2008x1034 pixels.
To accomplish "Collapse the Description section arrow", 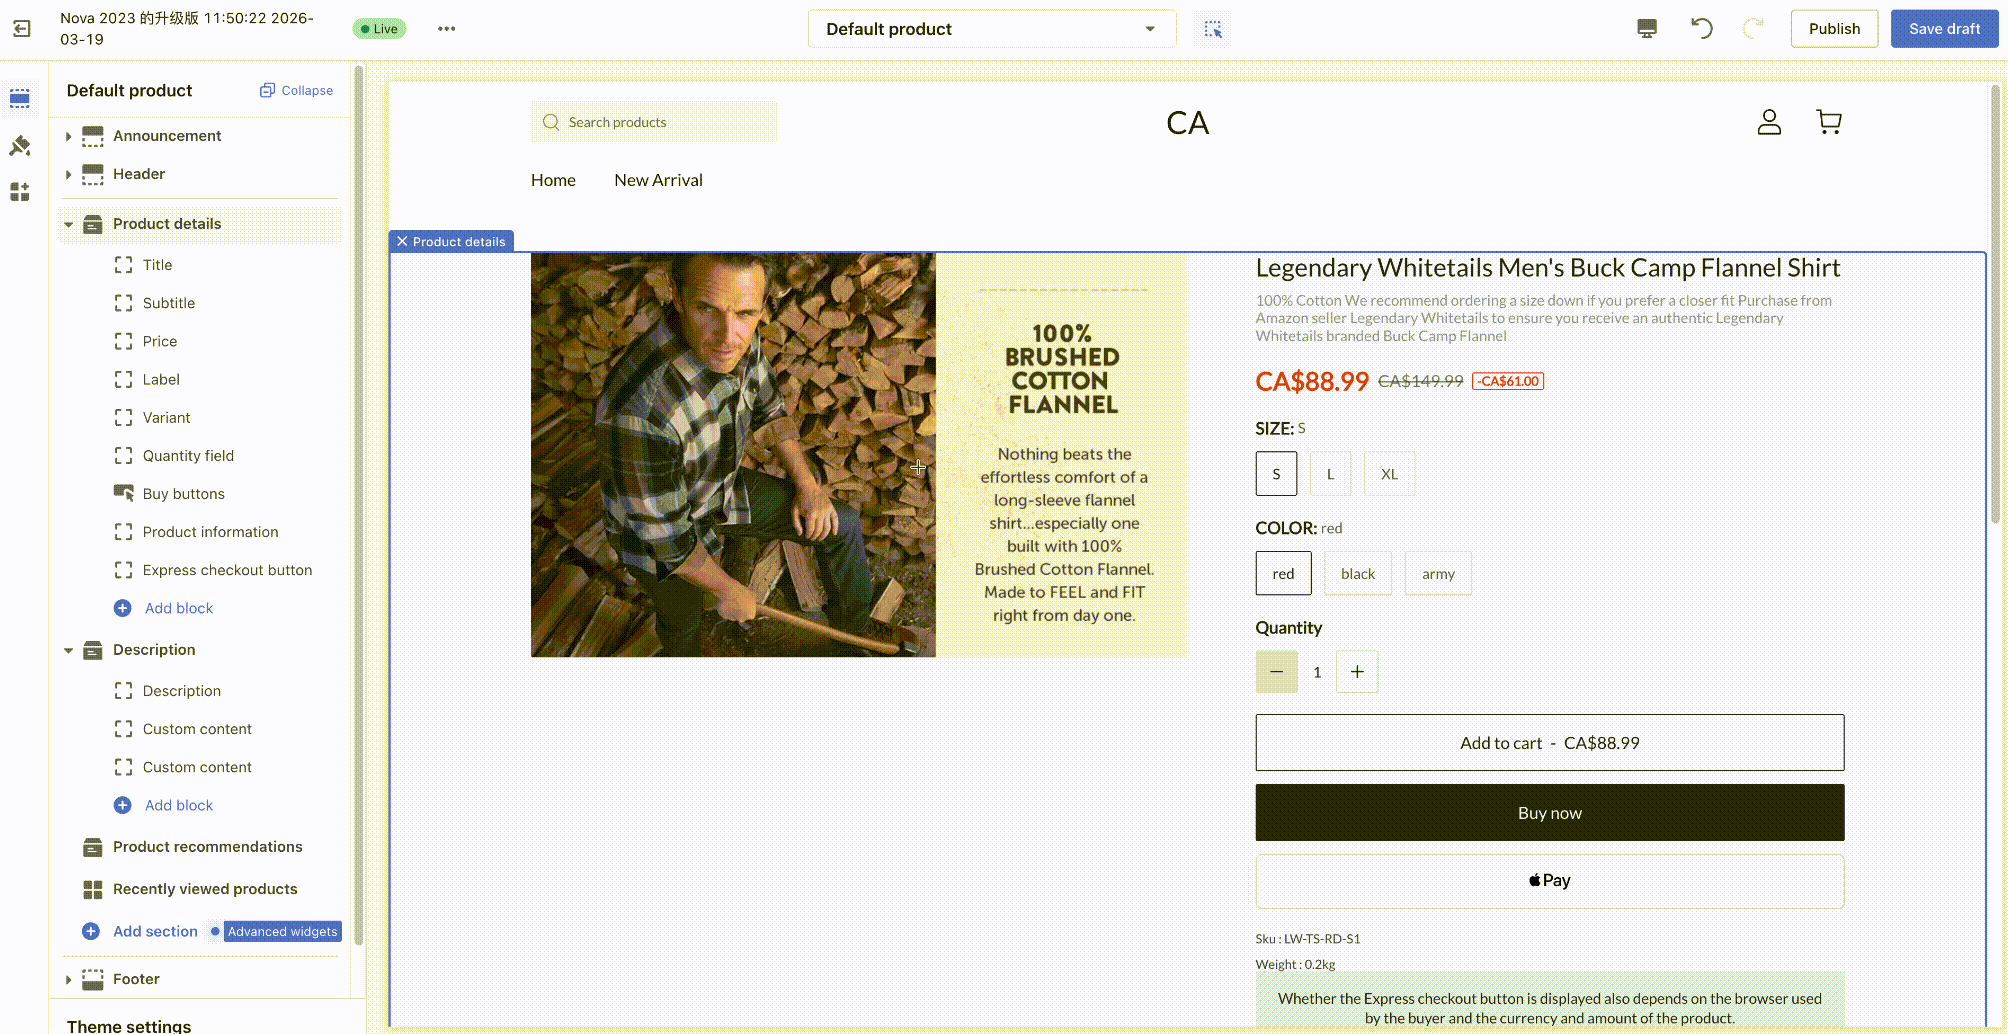I will pos(68,650).
